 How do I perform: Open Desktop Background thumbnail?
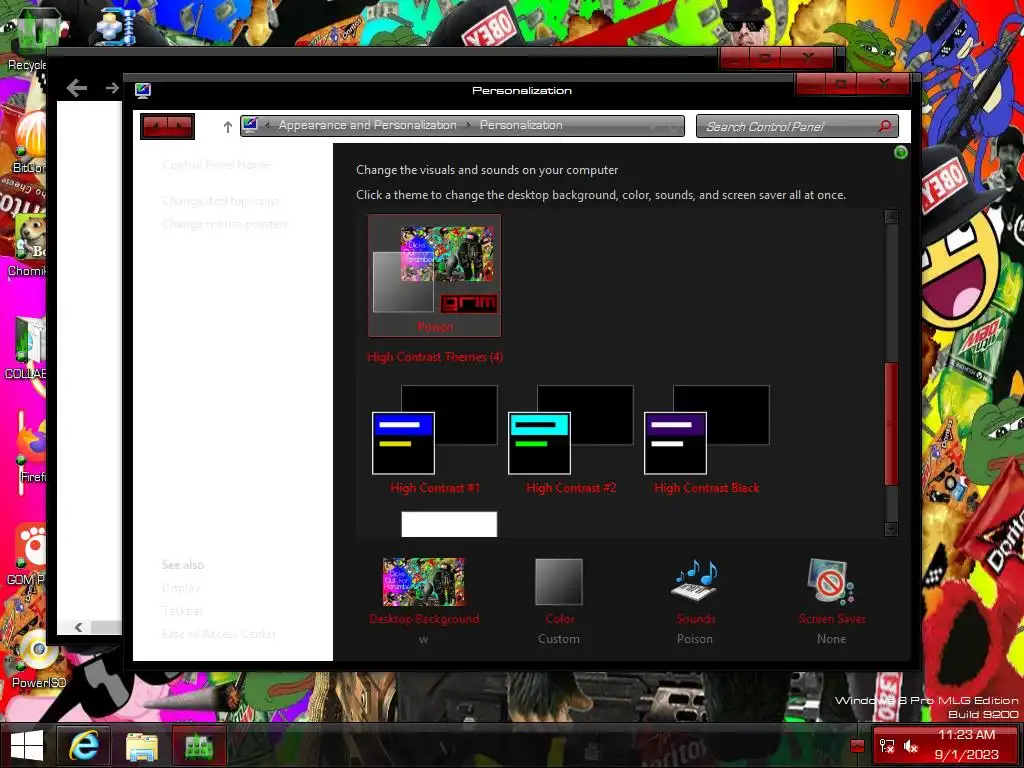coord(424,581)
